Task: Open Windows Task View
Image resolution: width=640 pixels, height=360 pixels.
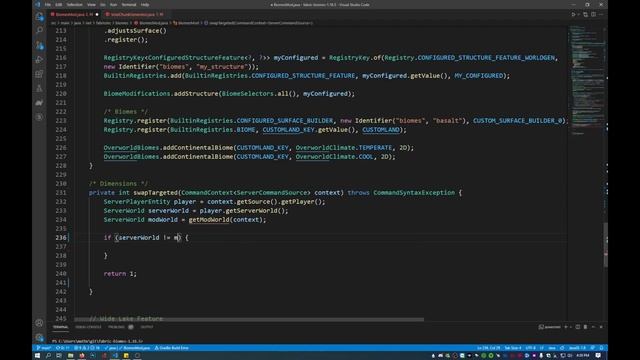Action: click(x=59, y=356)
